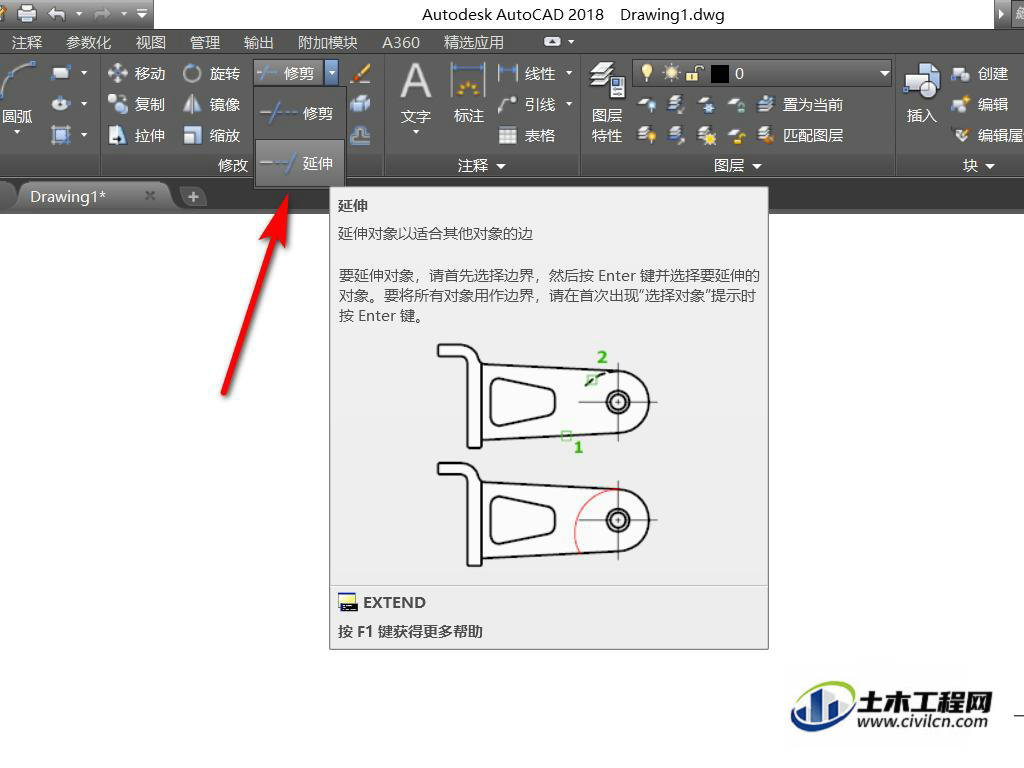Click the Layer Unlock icon
1024x768 pixels.
coord(736,135)
